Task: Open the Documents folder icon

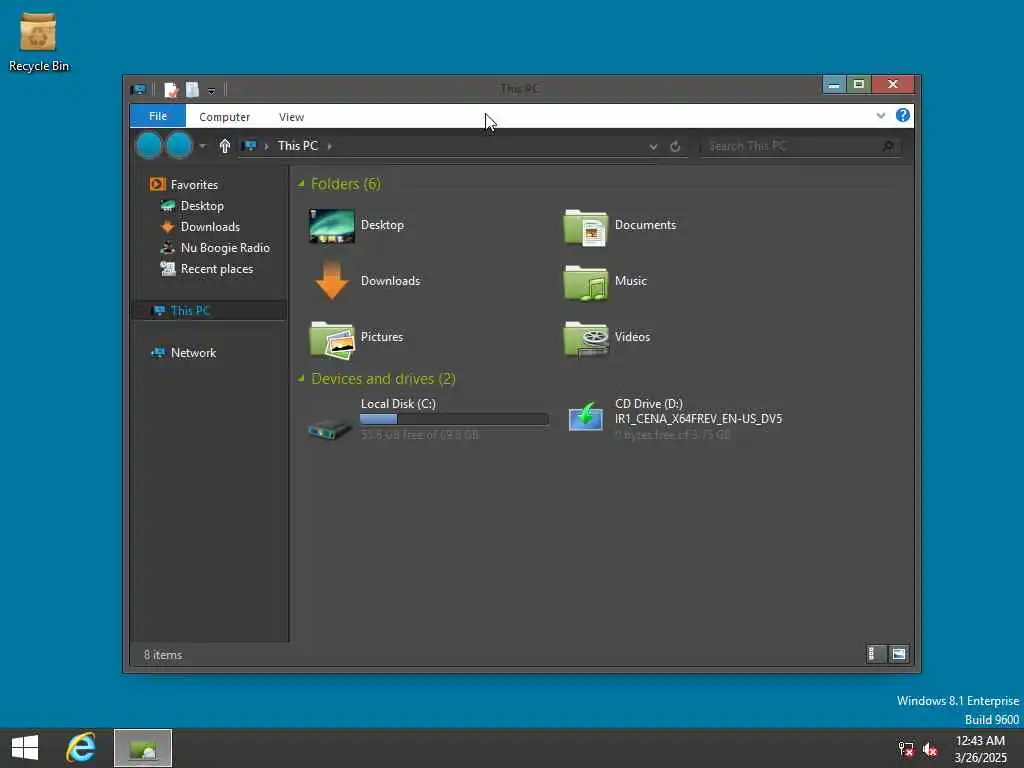Action: pos(586,227)
